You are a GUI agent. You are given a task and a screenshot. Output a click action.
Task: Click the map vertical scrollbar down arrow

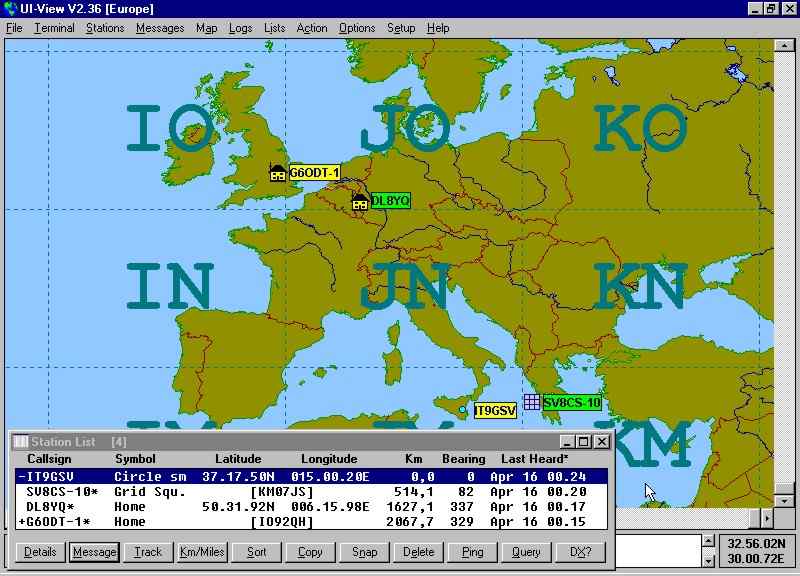tap(784, 501)
